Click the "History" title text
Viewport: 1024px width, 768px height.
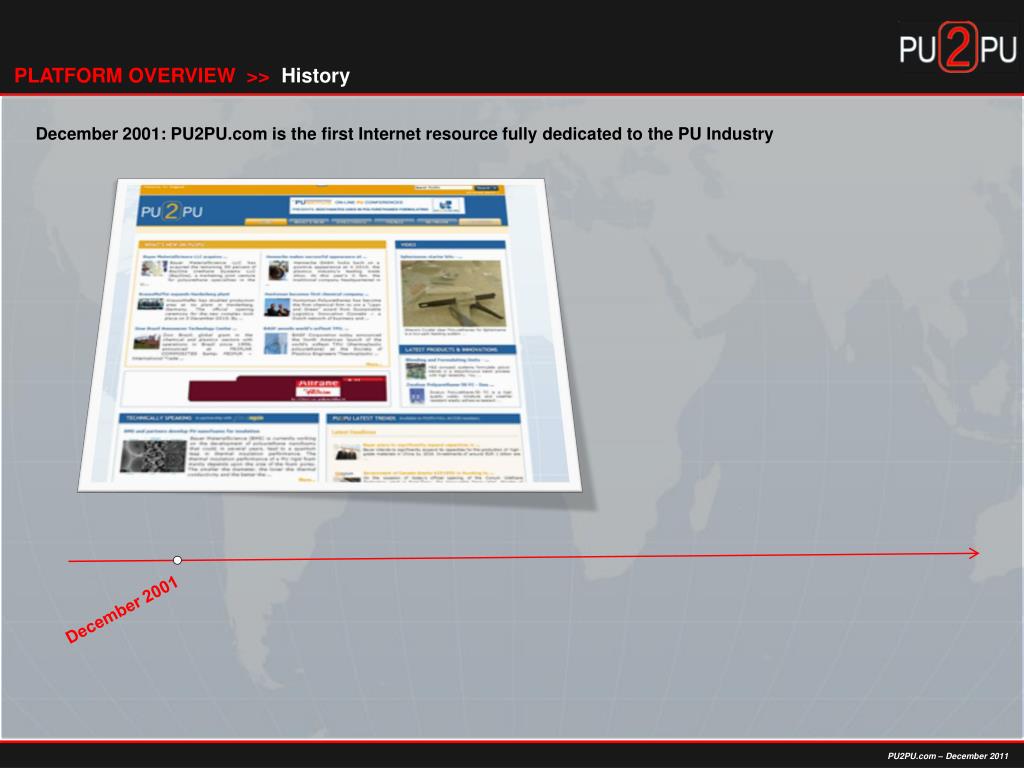pyautogui.click(x=315, y=76)
